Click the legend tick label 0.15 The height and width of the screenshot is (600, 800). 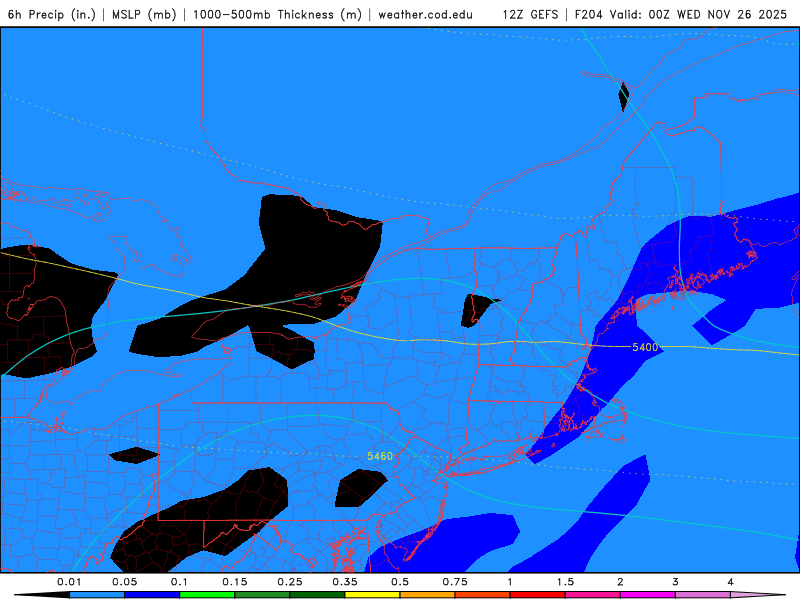tap(235, 582)
